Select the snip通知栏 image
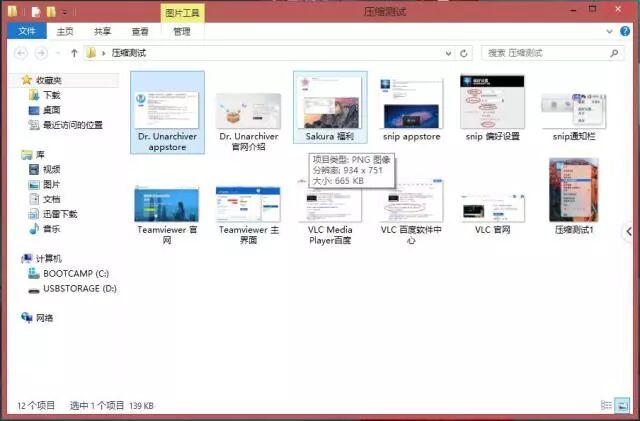Viewport: 640px width, 421px height. (574, 117)
